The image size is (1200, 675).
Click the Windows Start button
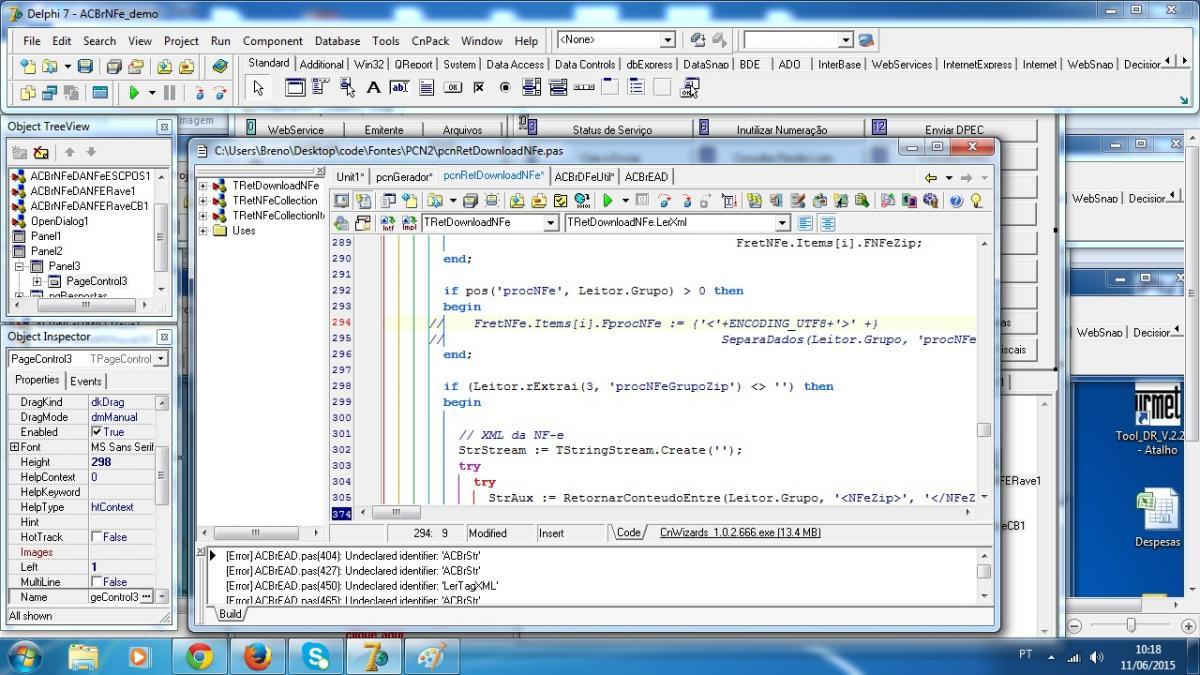pos(25,656)
